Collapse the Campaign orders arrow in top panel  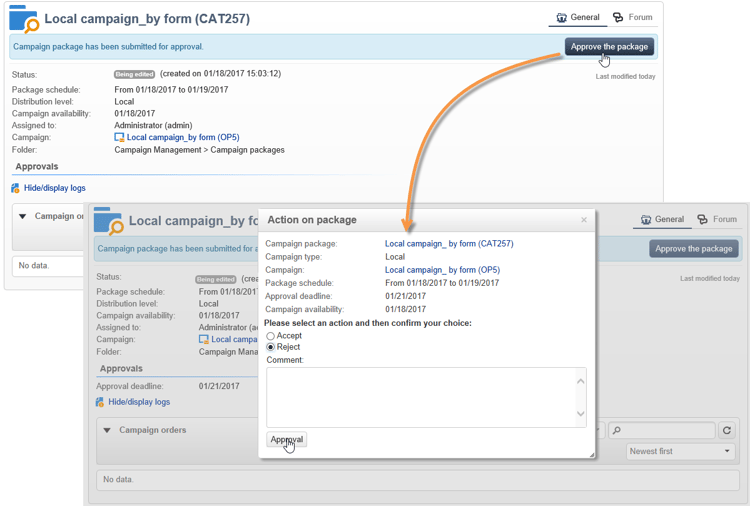tap(23, 216)
